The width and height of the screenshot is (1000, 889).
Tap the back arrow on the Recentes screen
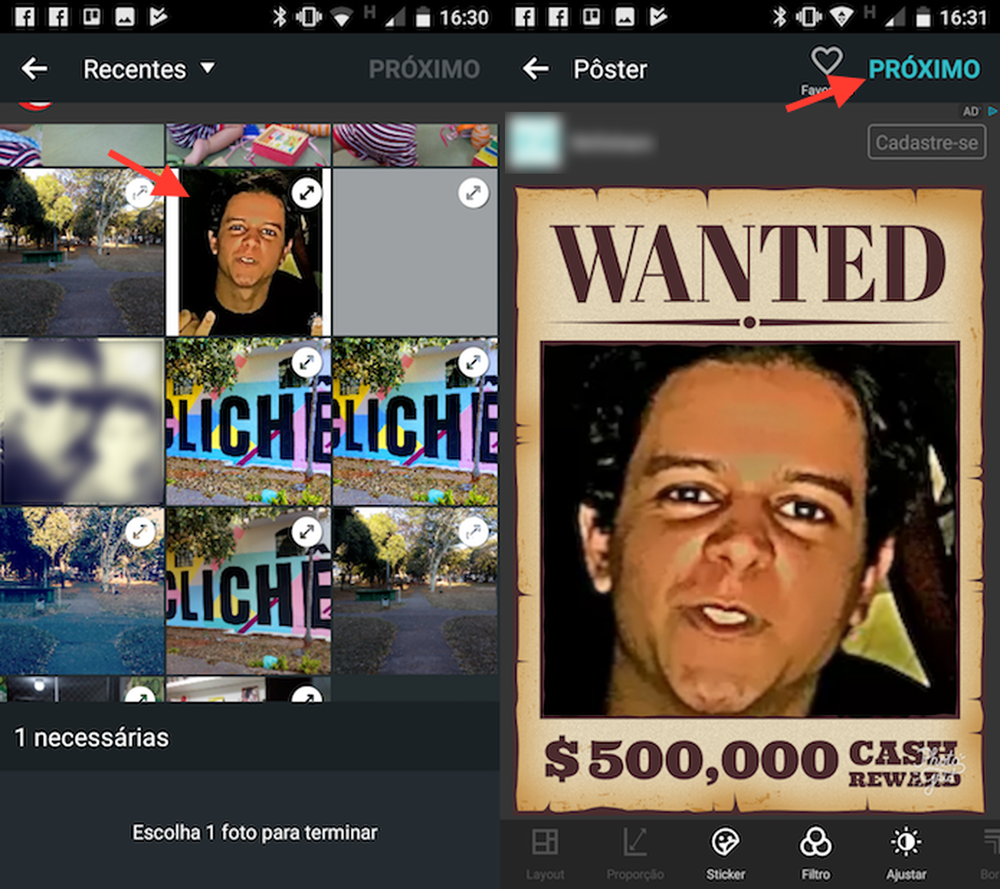coord(36,69)
